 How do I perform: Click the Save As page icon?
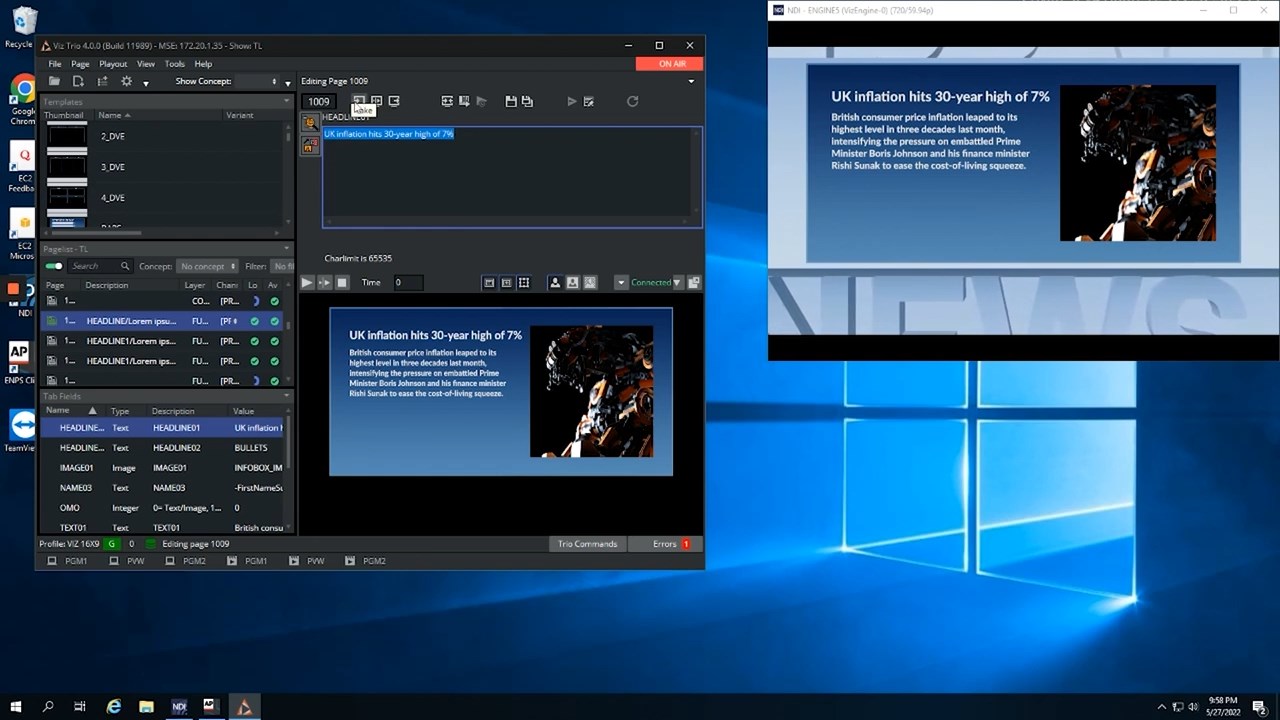527,101
